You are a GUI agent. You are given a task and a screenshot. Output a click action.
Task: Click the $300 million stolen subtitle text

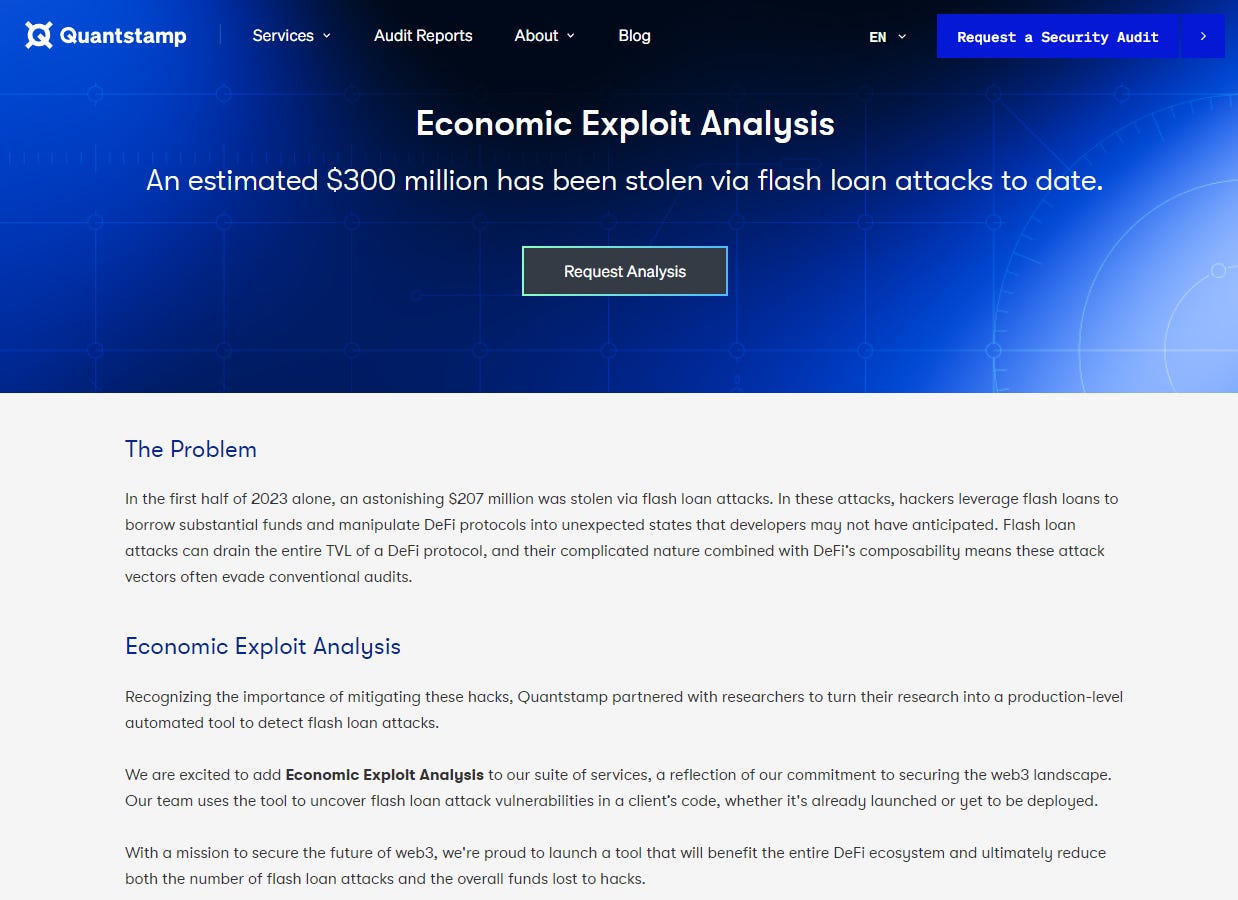coord(625,181)
